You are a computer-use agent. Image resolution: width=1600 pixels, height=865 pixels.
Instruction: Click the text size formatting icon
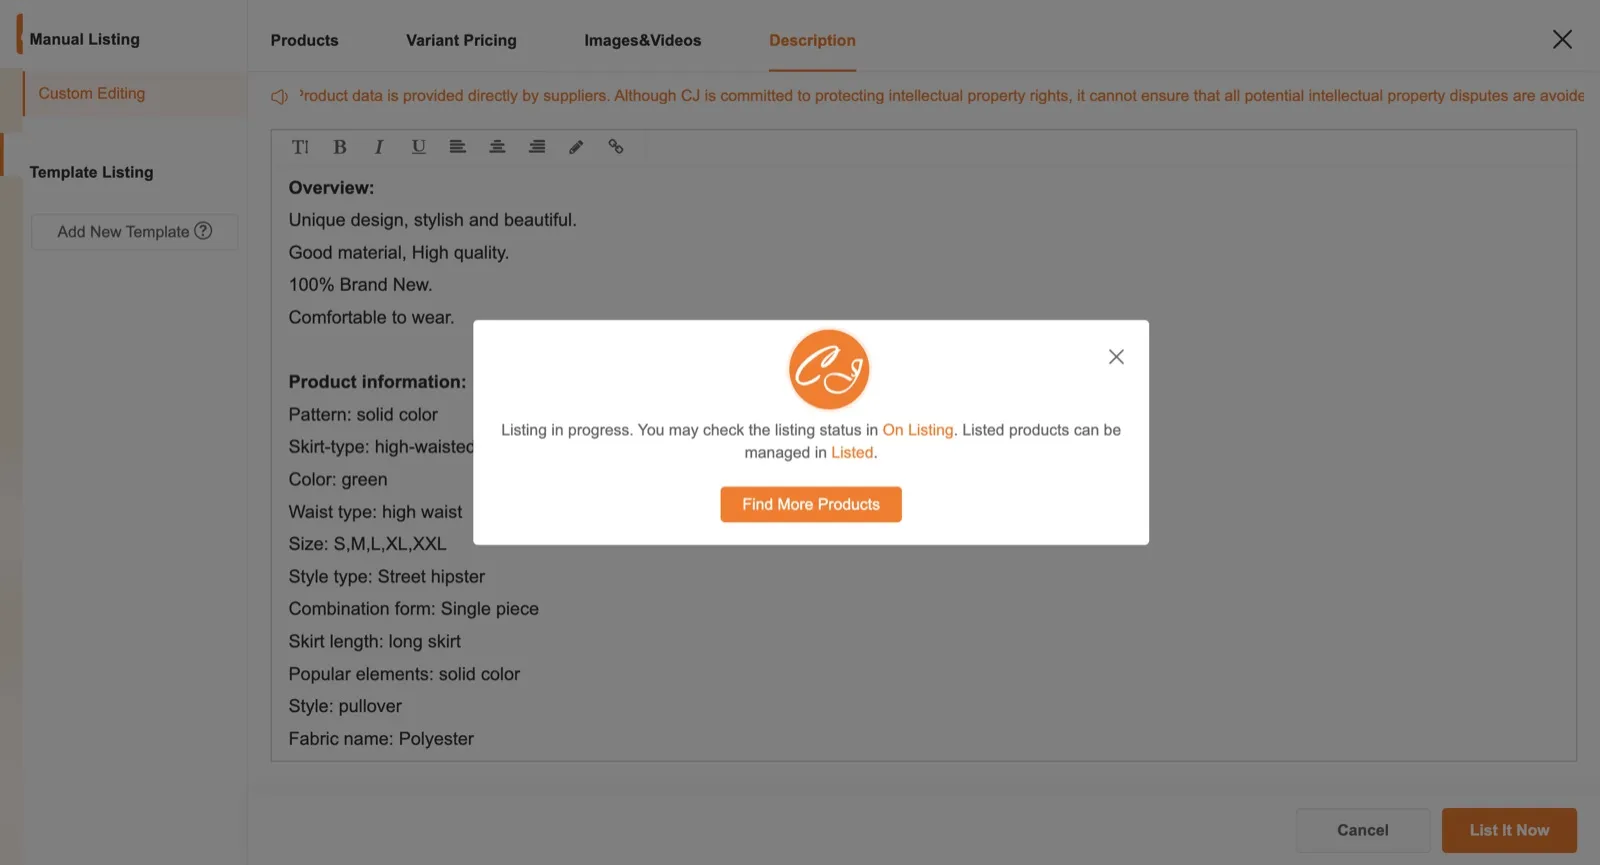click(x=300, y=147)
